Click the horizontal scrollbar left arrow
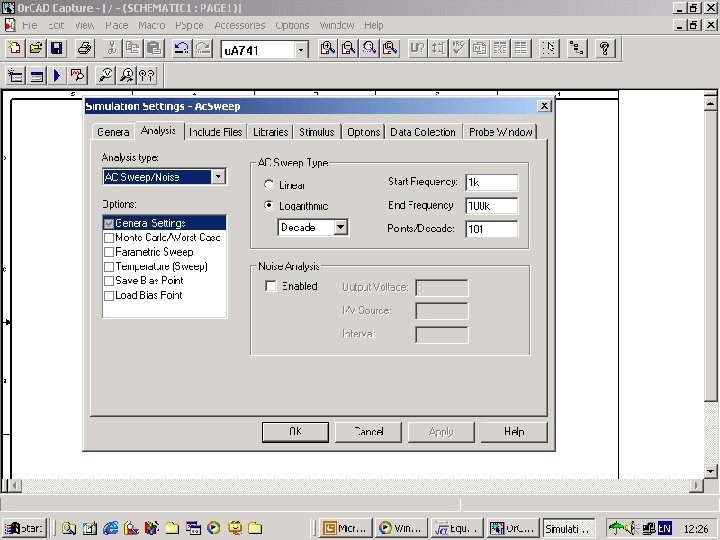 [15, 485]
